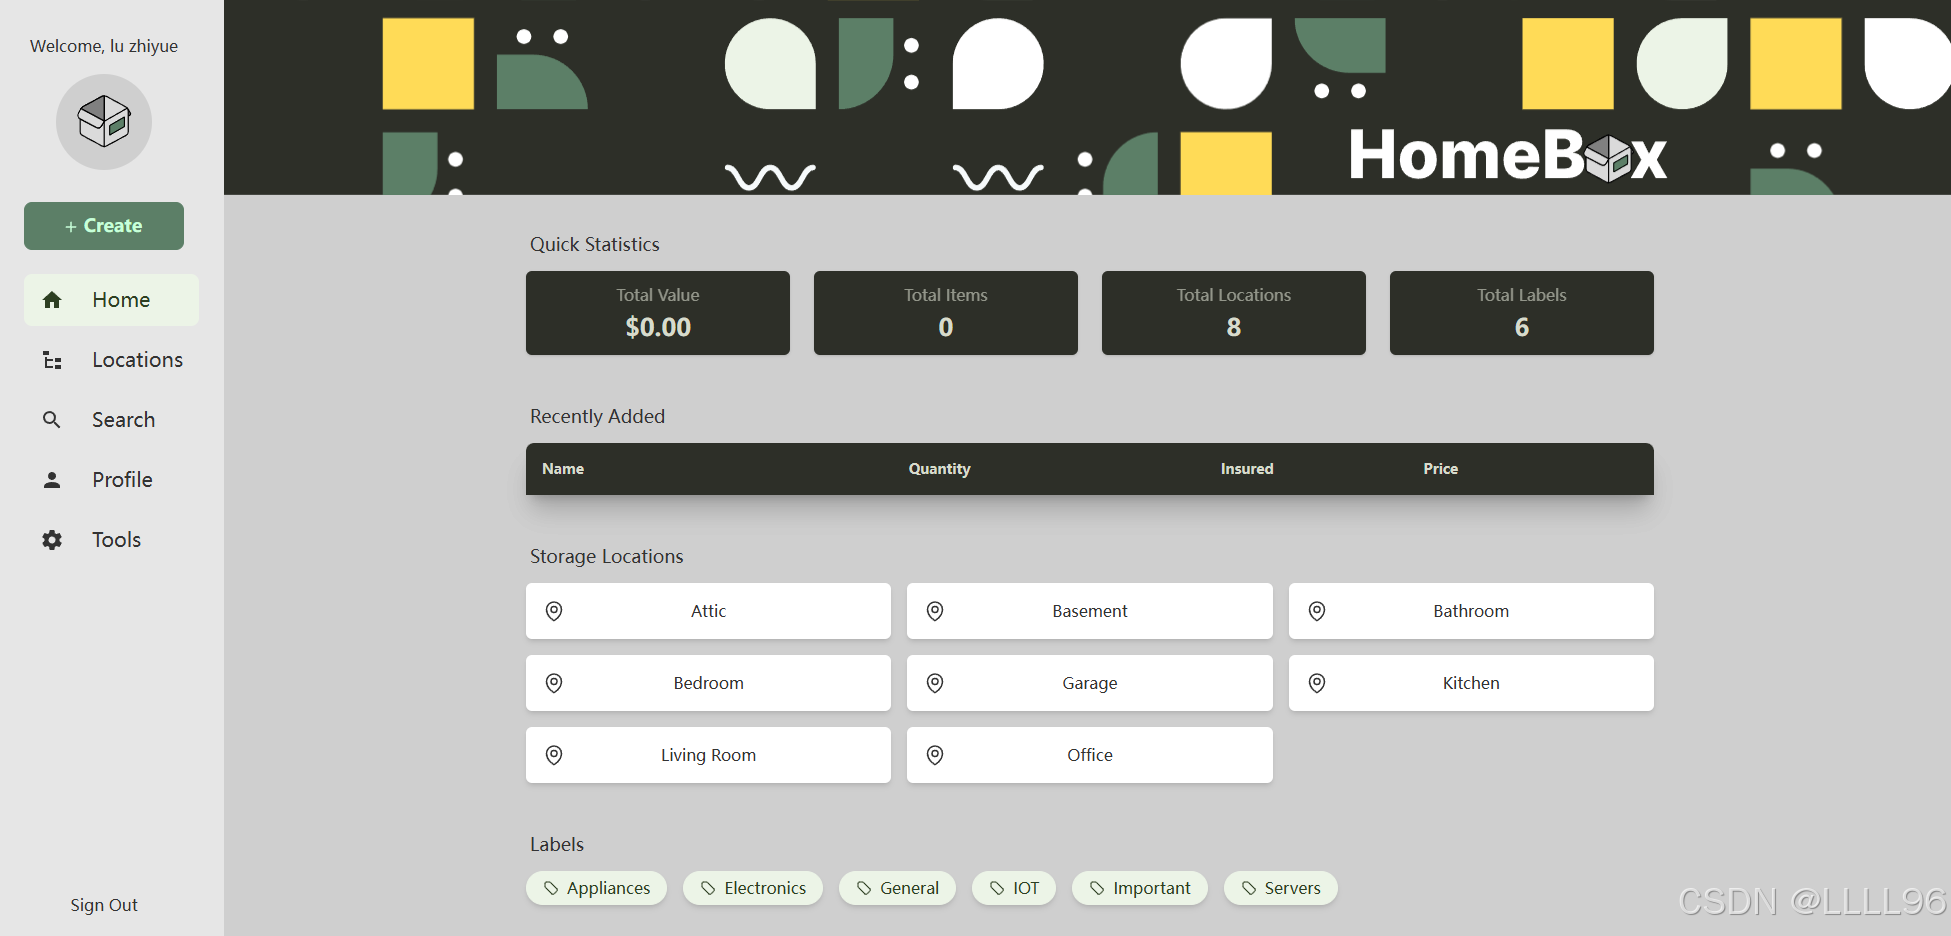Select the General label chip
Image resolution: width=1951 pixels, height=936 pixels.
tap(897, 888)
